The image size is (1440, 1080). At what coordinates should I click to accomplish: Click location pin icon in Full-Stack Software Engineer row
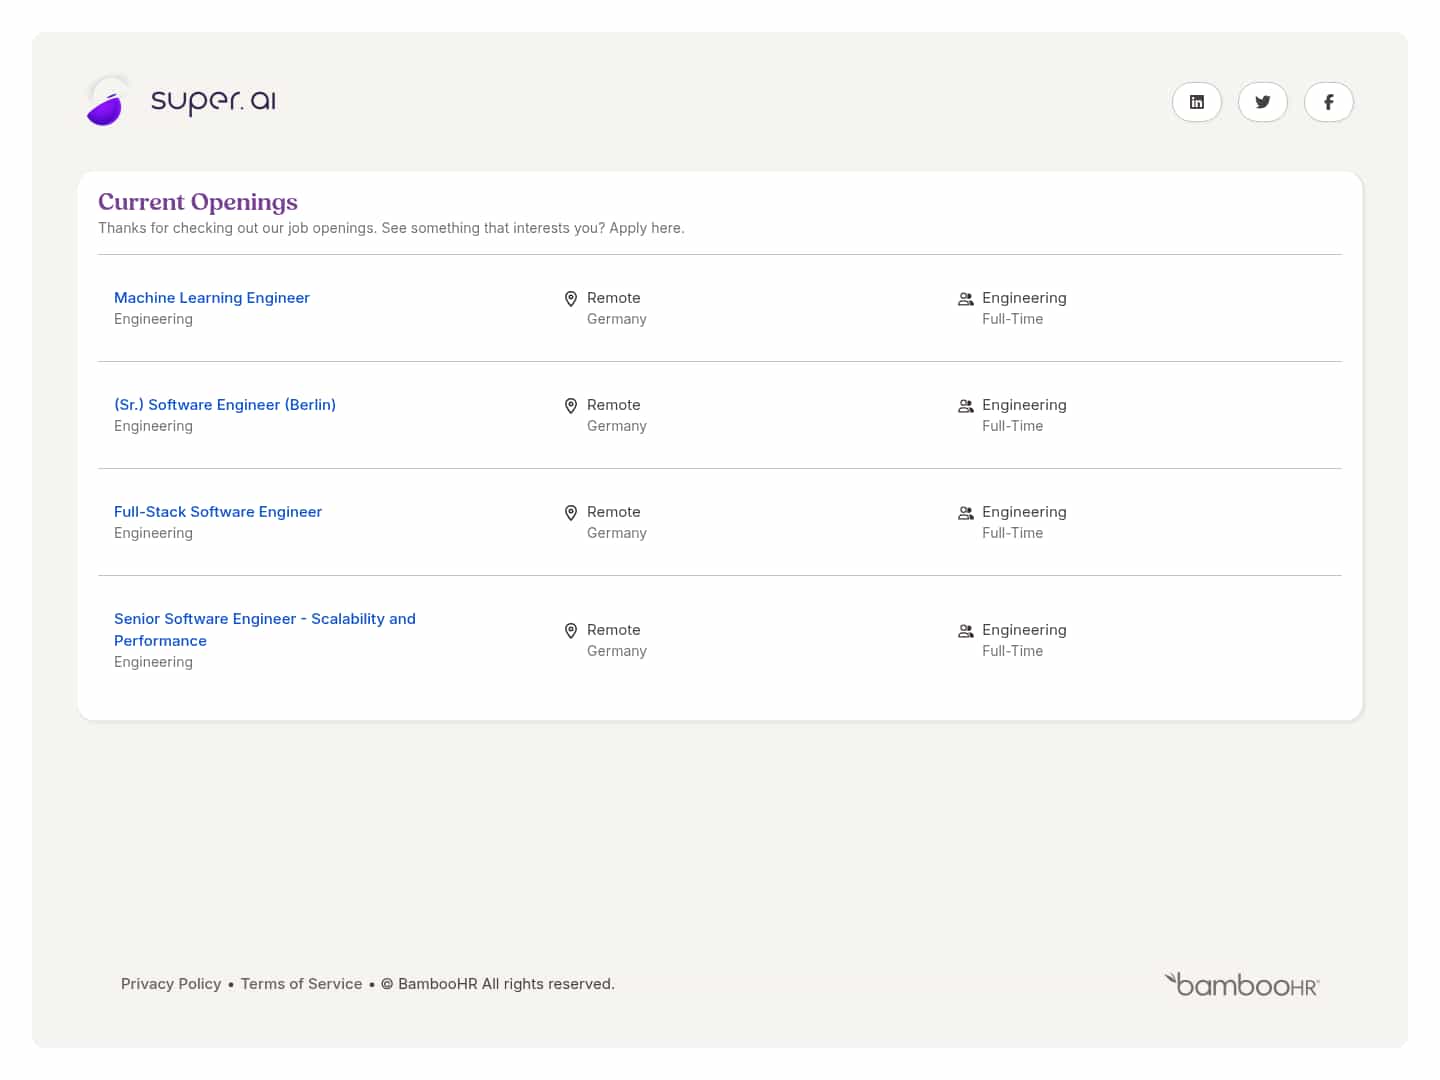[x=571, y=513]
